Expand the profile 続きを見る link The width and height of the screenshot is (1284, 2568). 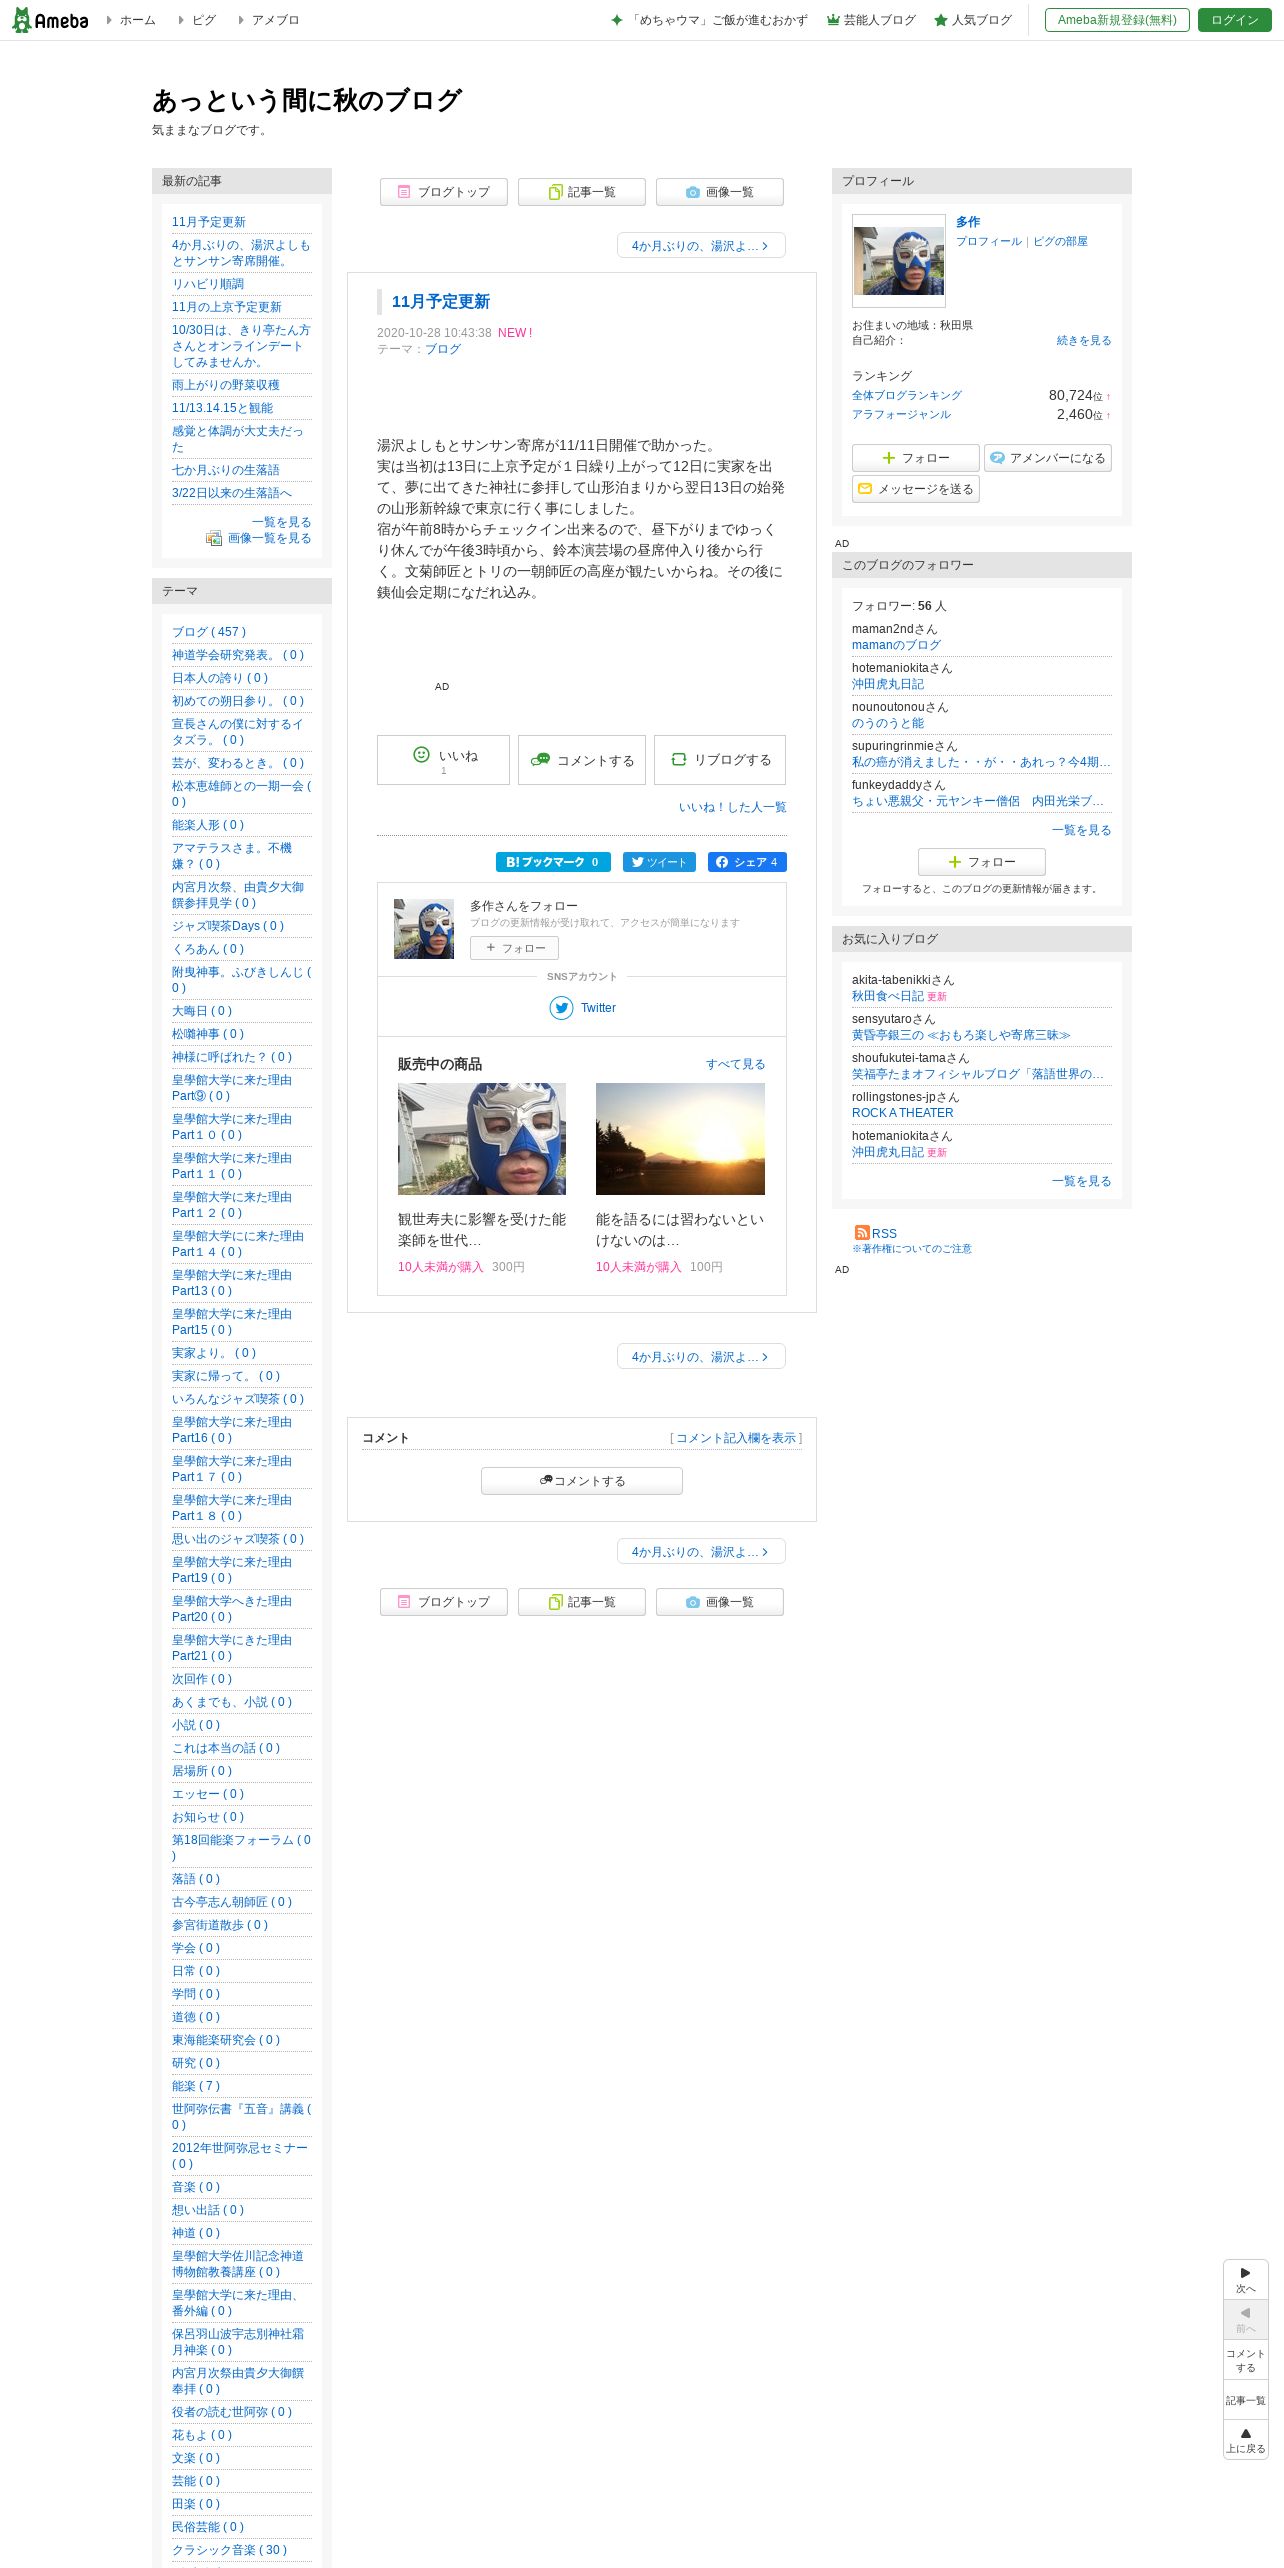[1084, 341]
